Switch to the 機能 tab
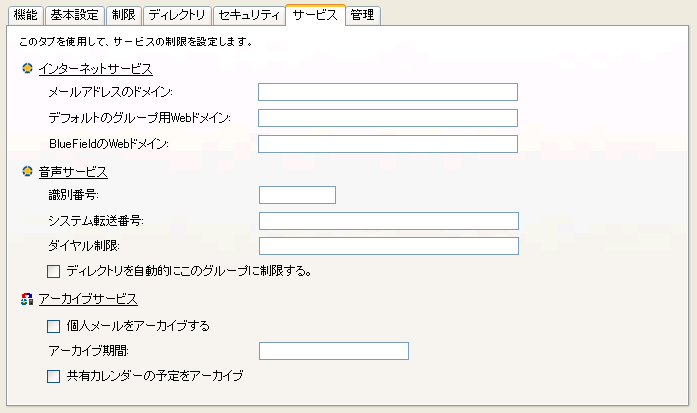 (x=25, y=15)
